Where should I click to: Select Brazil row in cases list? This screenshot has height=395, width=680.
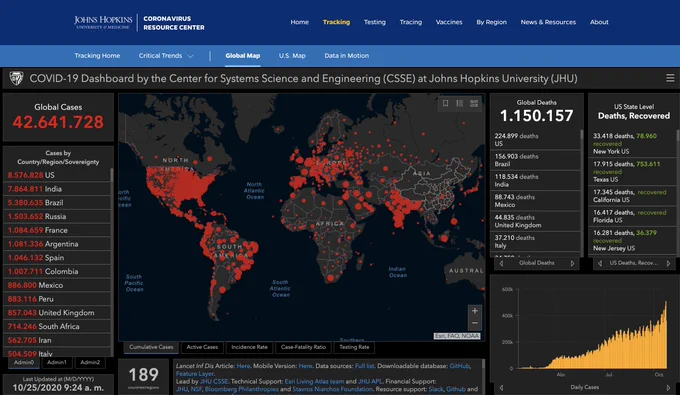point(57,202)
